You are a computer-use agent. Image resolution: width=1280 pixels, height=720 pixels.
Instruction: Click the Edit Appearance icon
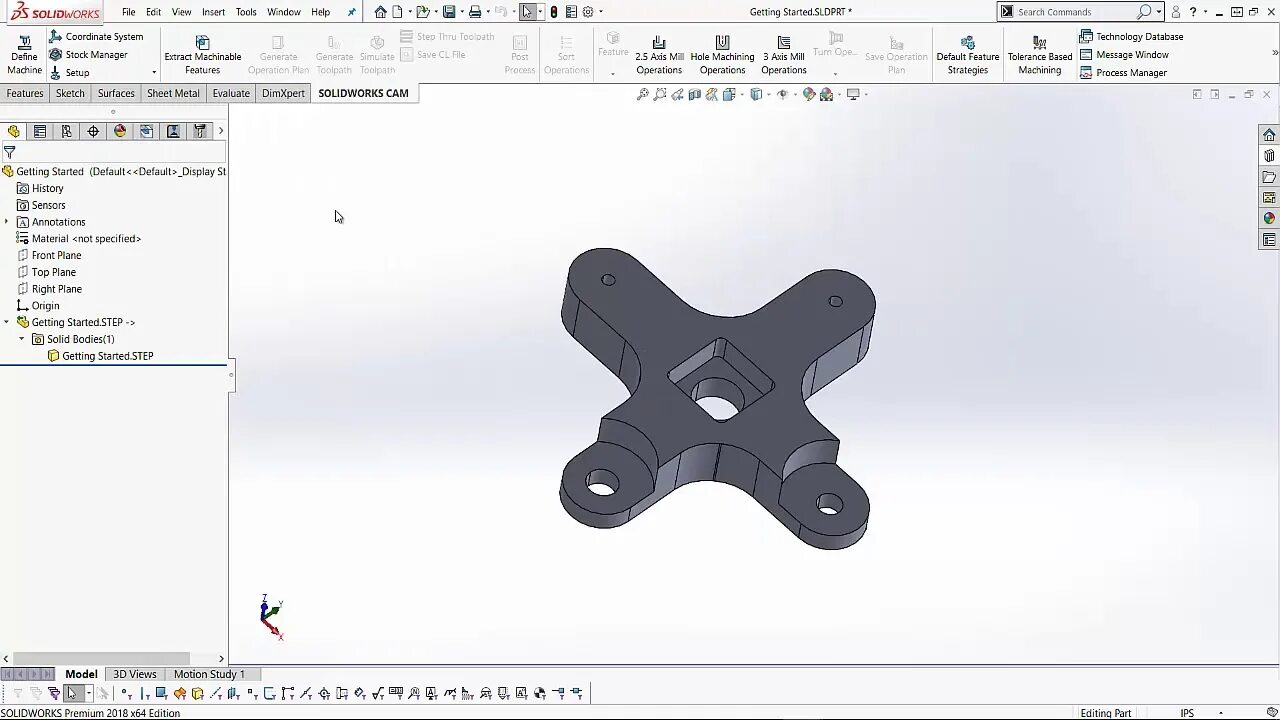click(807, 93)
